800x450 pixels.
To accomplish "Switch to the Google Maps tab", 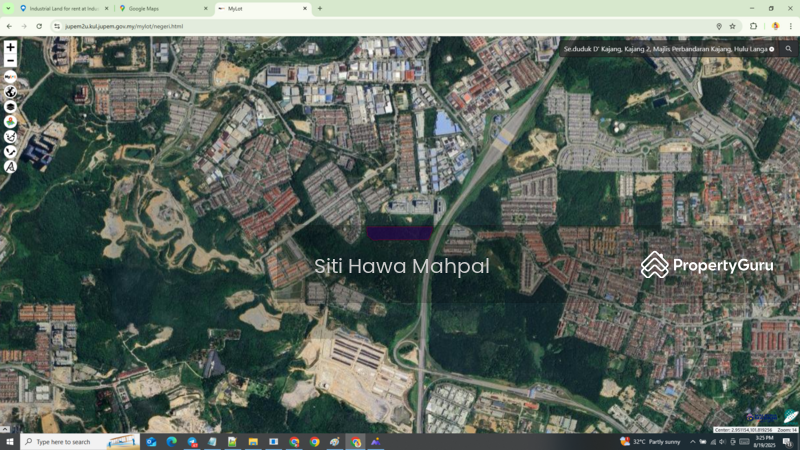I will coord(160,8).
